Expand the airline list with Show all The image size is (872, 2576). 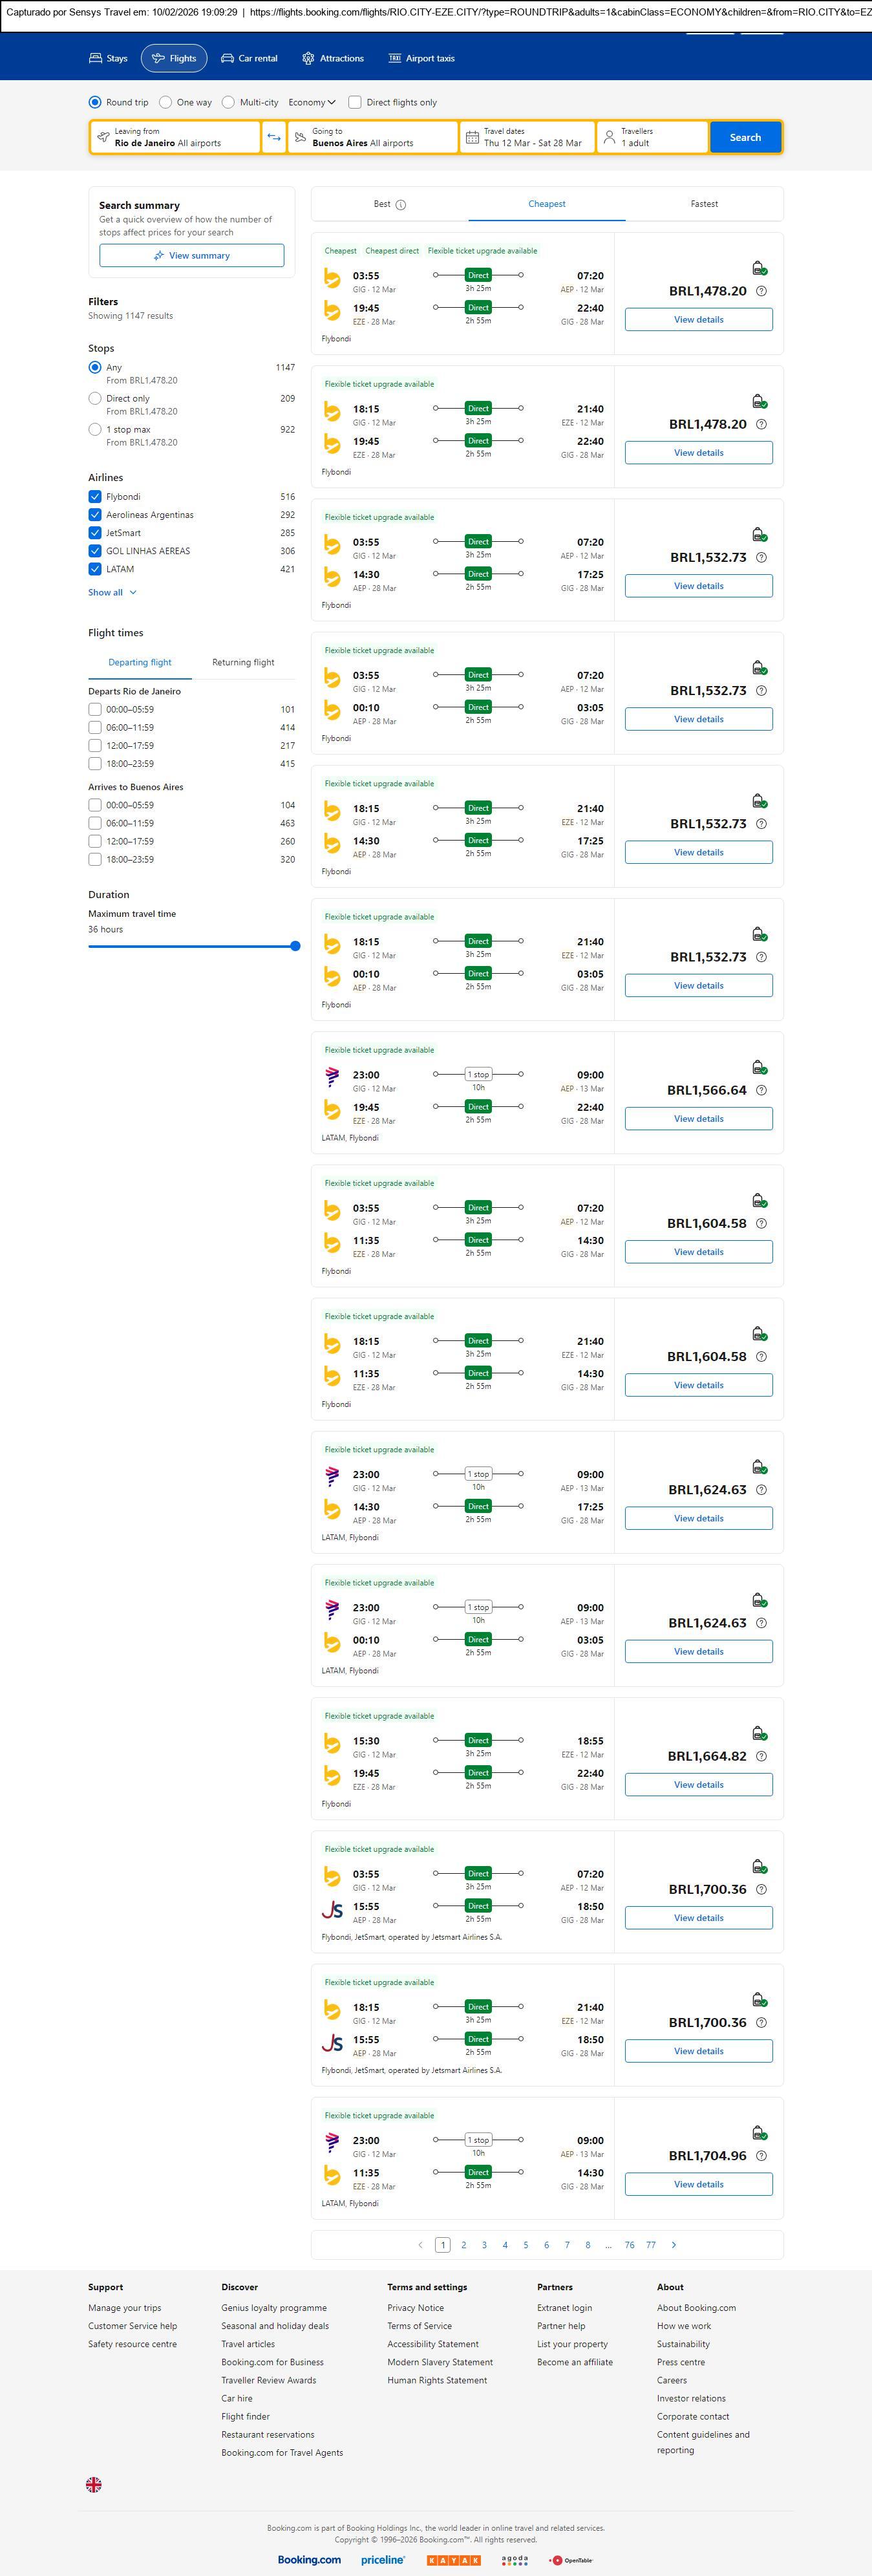pos(111,592)
